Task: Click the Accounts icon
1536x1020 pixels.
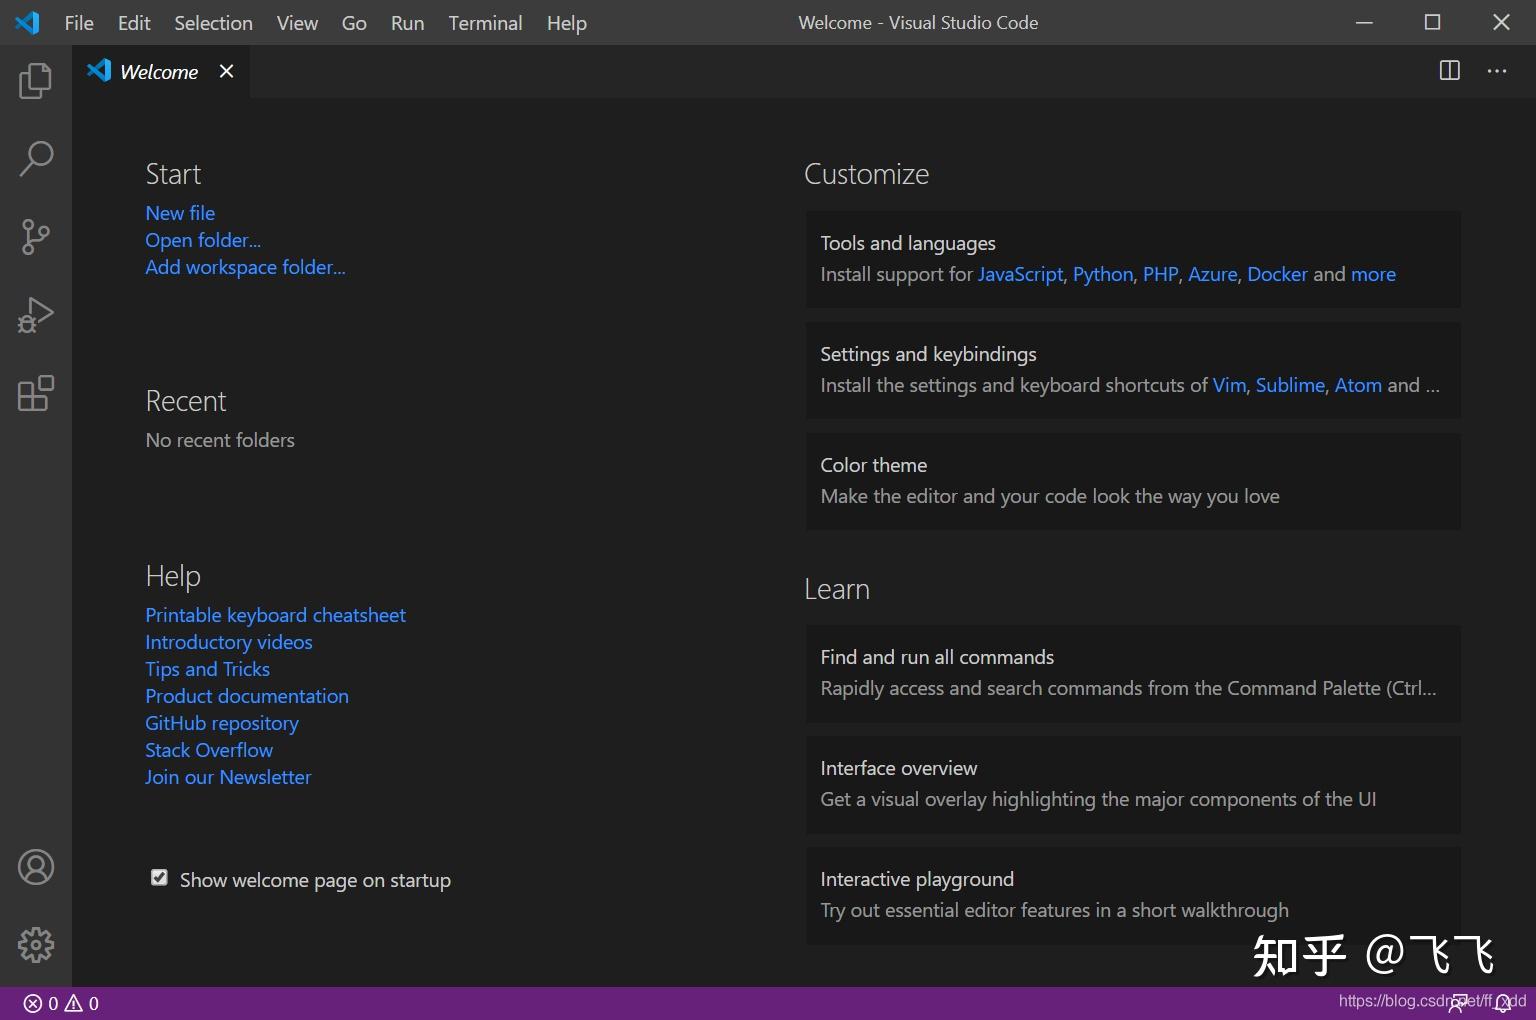Action: click(x=36, y=867)
